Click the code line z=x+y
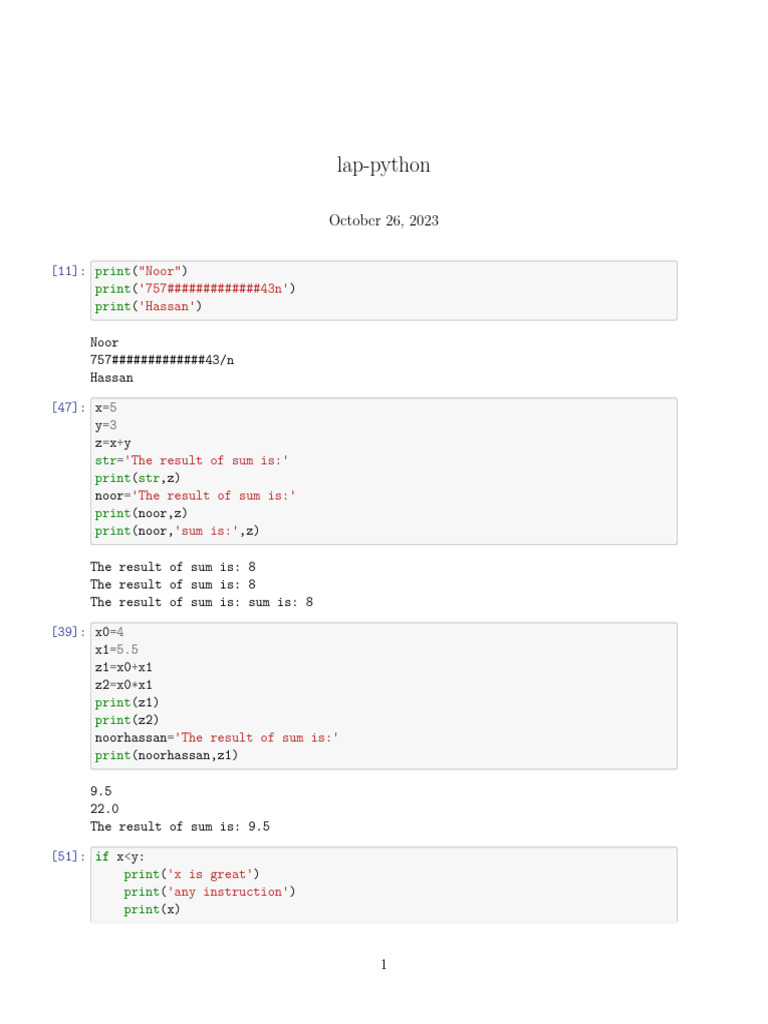 [113, 443]
